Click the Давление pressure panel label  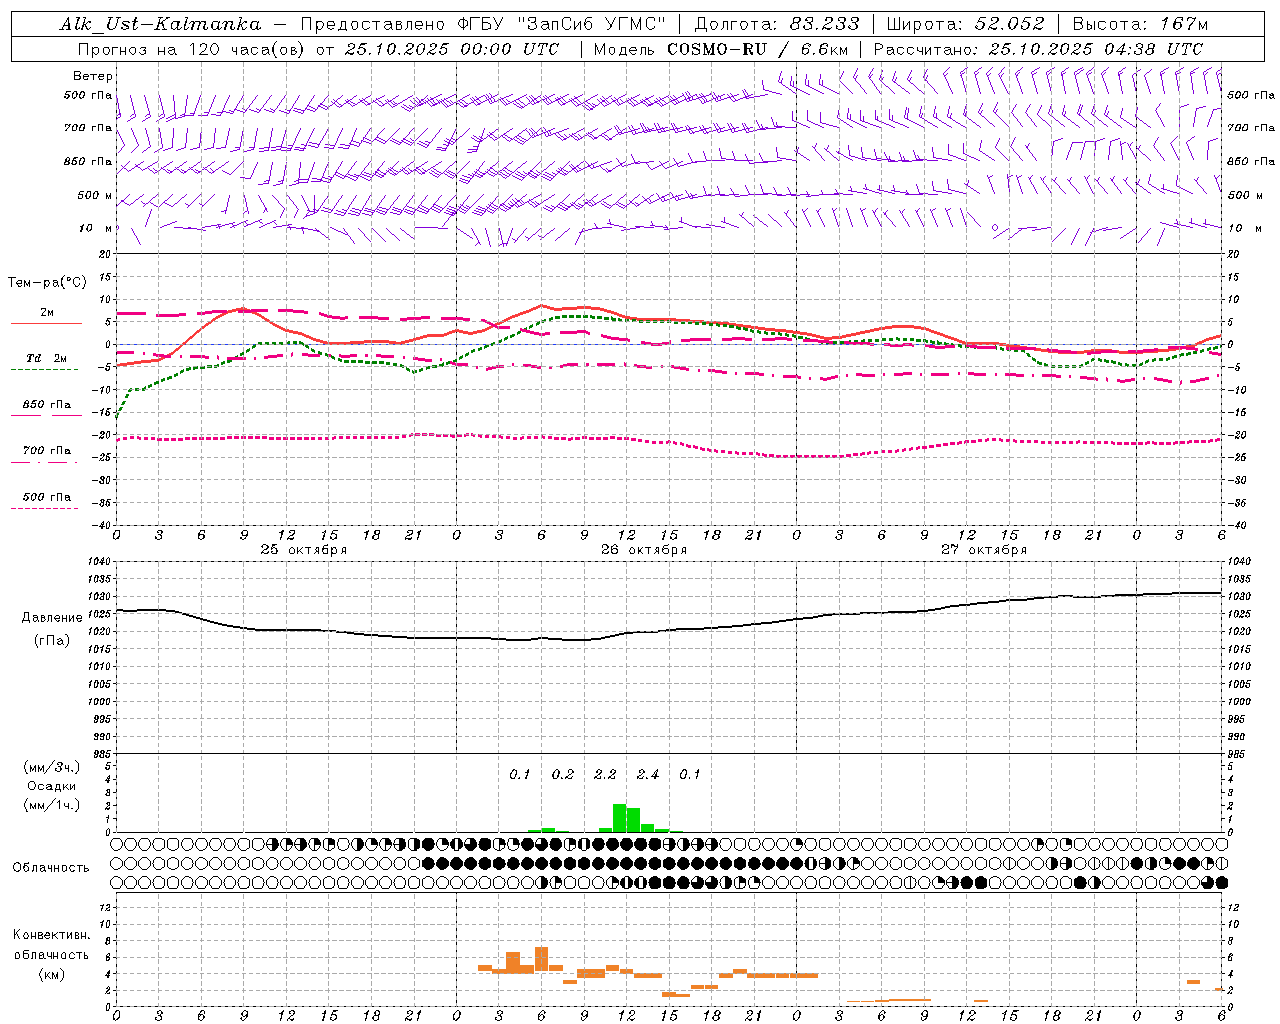[x=52, y=618]
